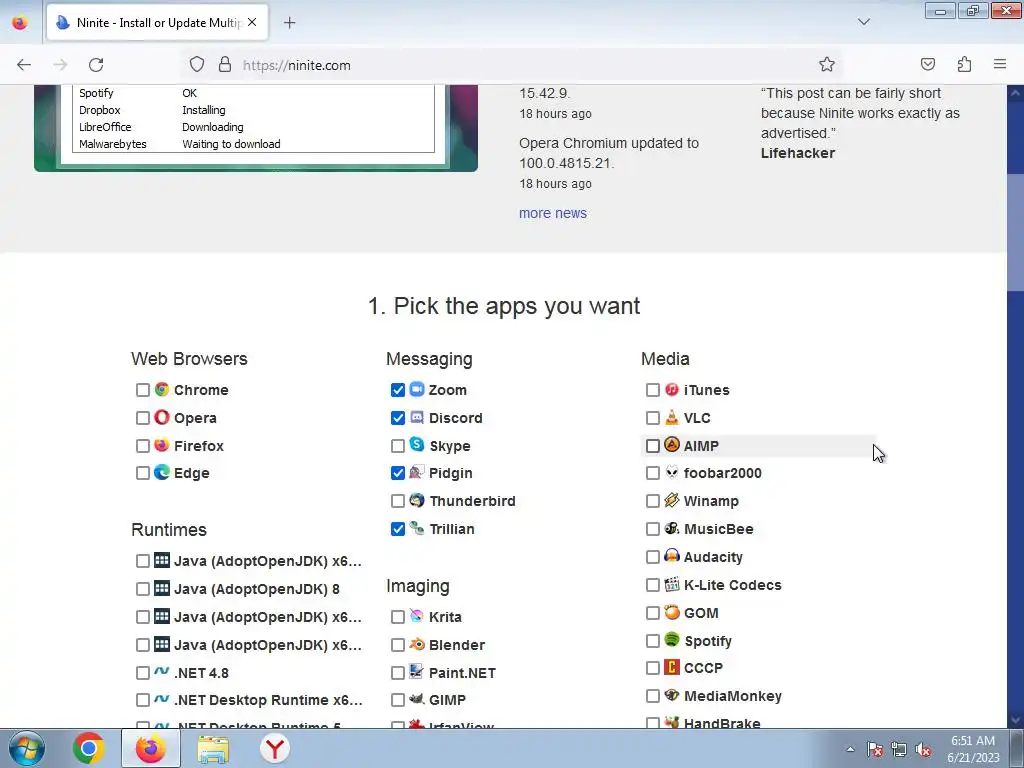Open the Windows Start menu

coord(27,748)
